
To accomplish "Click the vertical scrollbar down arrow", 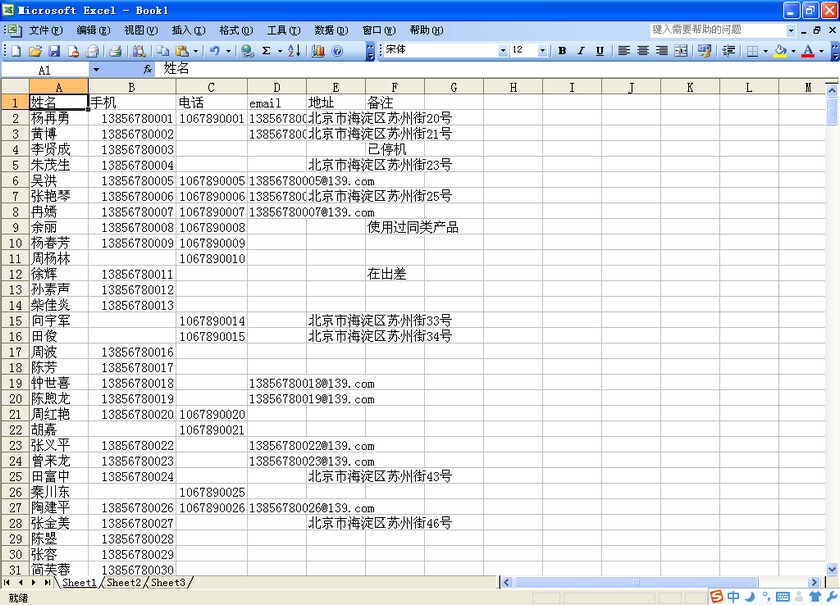I will tap(831, 570).
